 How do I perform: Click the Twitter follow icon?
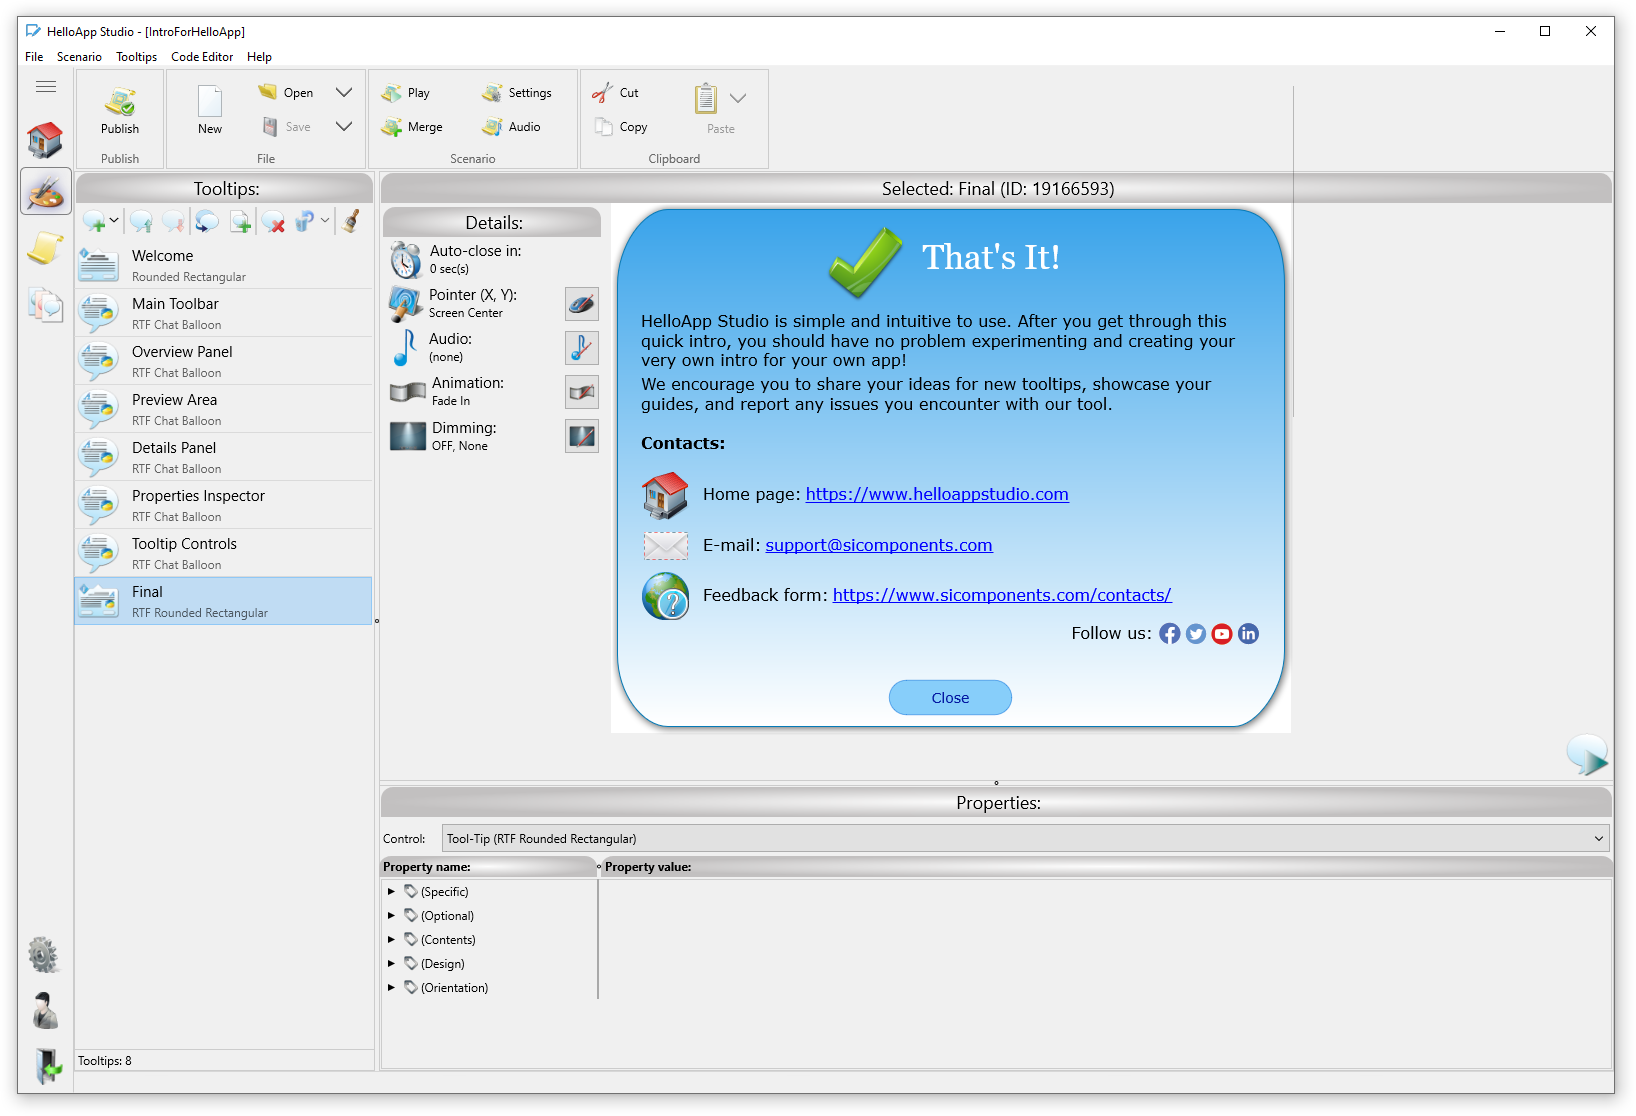click(1196, 634)
